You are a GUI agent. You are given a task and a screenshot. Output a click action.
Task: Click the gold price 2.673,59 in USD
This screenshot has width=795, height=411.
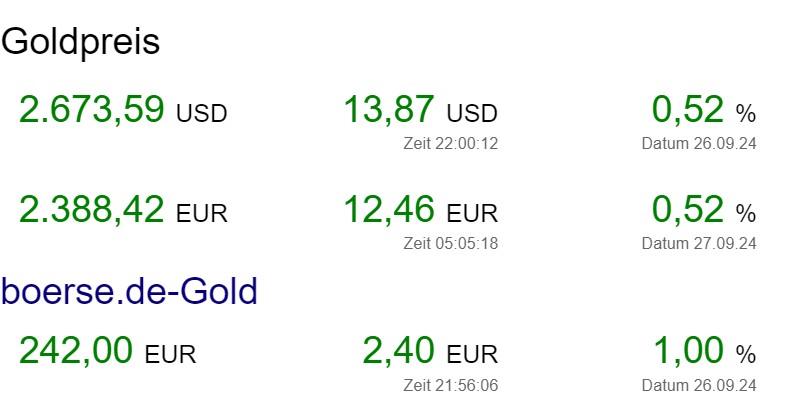pyautogui.click(x=91, y=109)
